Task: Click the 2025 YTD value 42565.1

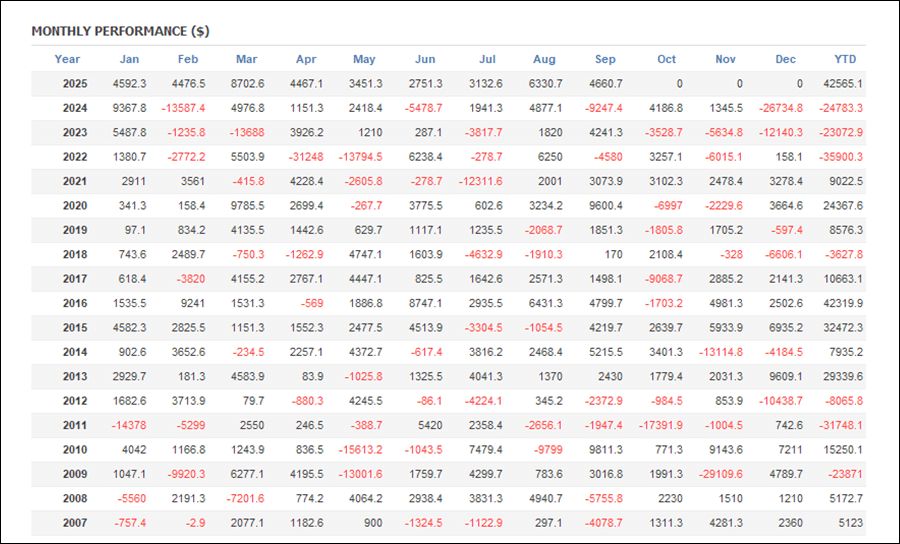Action: (844, 84)
